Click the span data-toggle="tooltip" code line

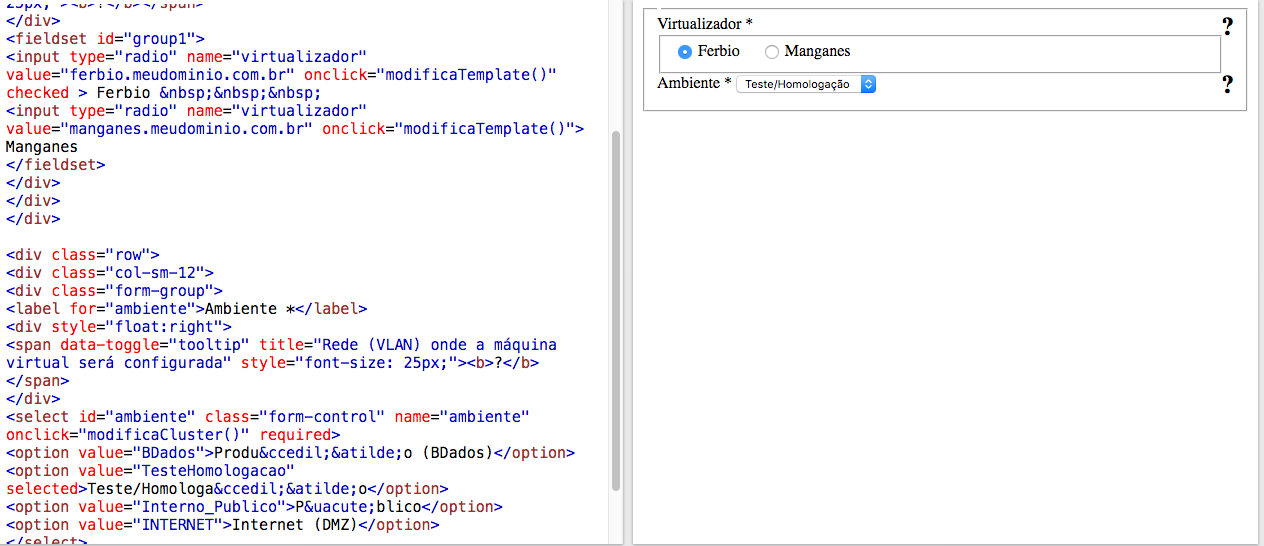tap(281, 345)
